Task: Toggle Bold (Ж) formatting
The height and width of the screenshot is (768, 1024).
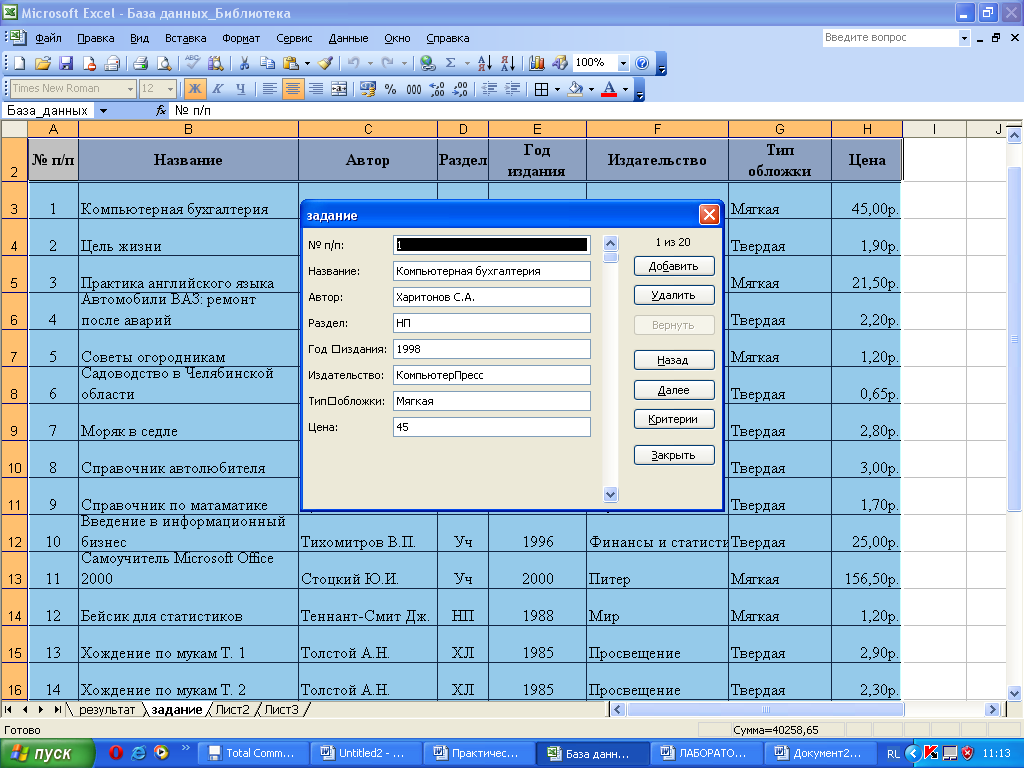Action: pyautogui.click(x=195, y=89)
